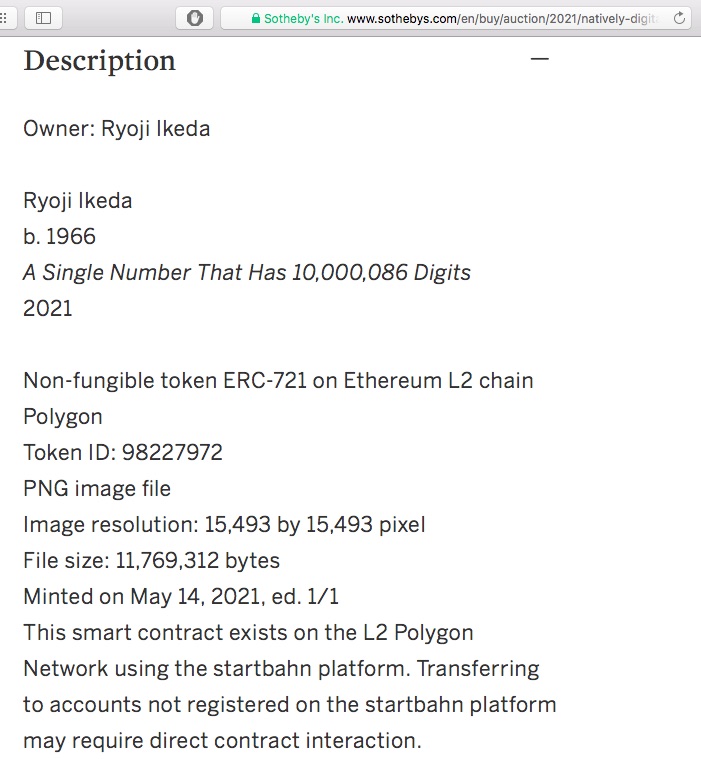Click the dotted grid icon in the toolbar
Screen dimensions: 701x759
point(3,18)
